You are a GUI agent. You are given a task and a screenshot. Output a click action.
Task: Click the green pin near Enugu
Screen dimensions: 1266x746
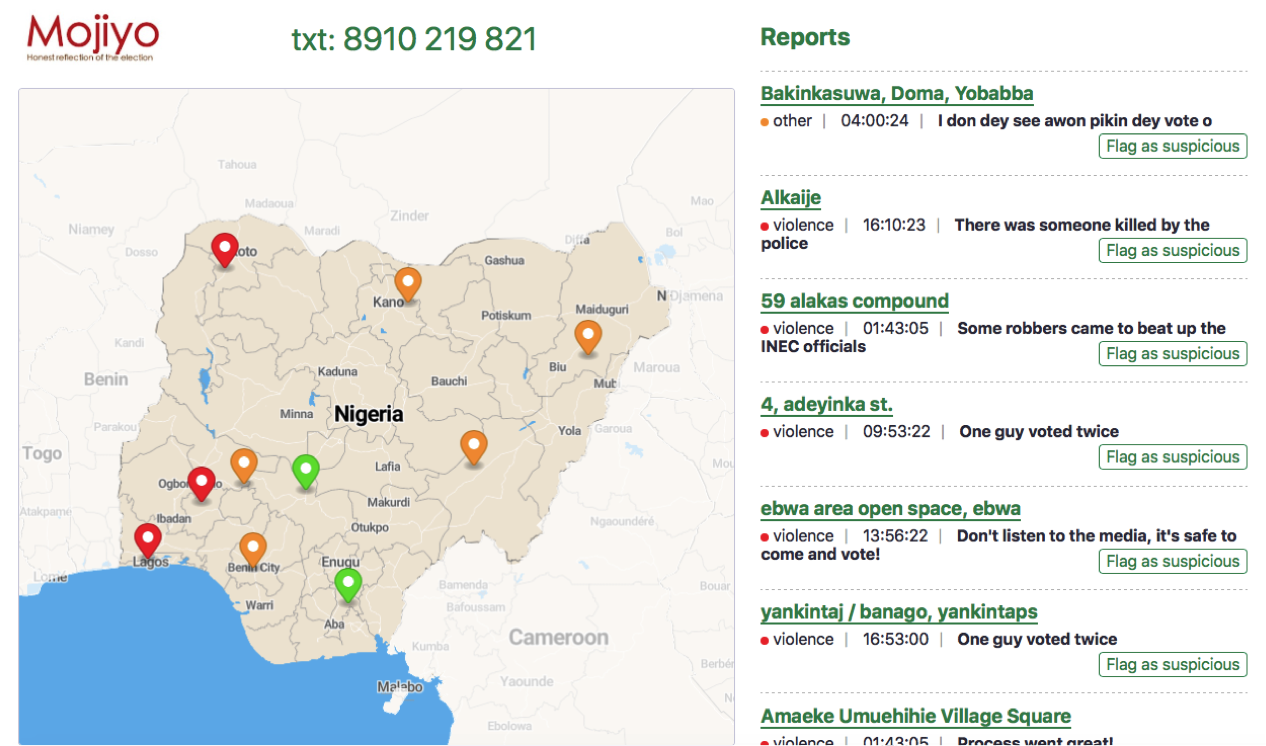click(348, 586)
